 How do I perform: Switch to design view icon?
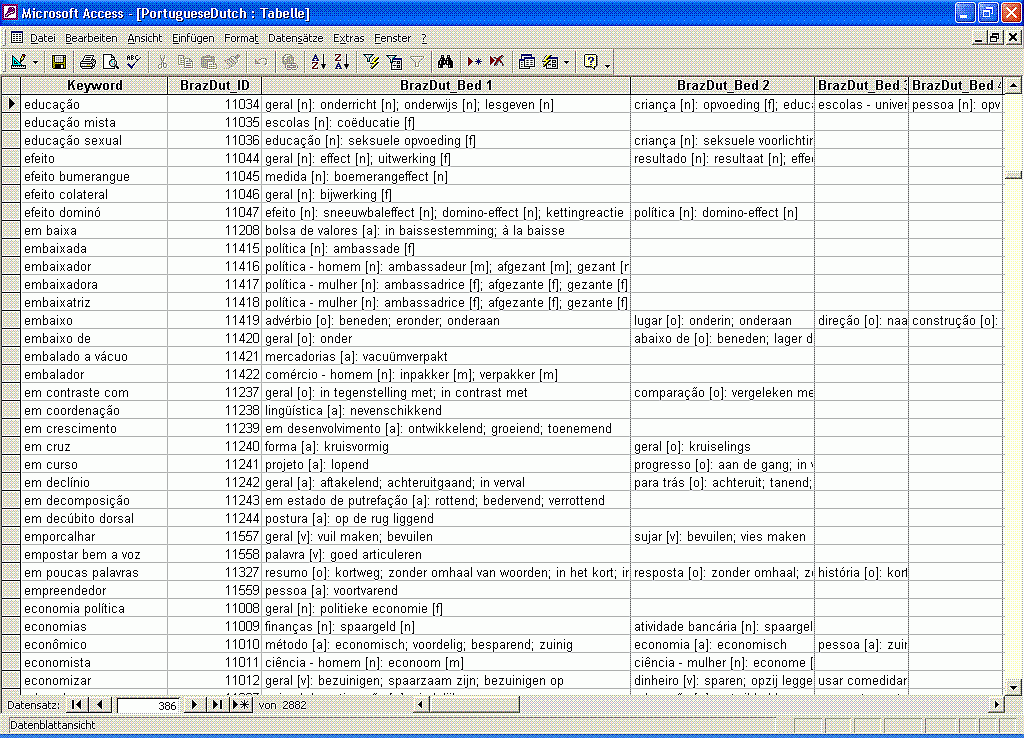[x=18, y=62]
